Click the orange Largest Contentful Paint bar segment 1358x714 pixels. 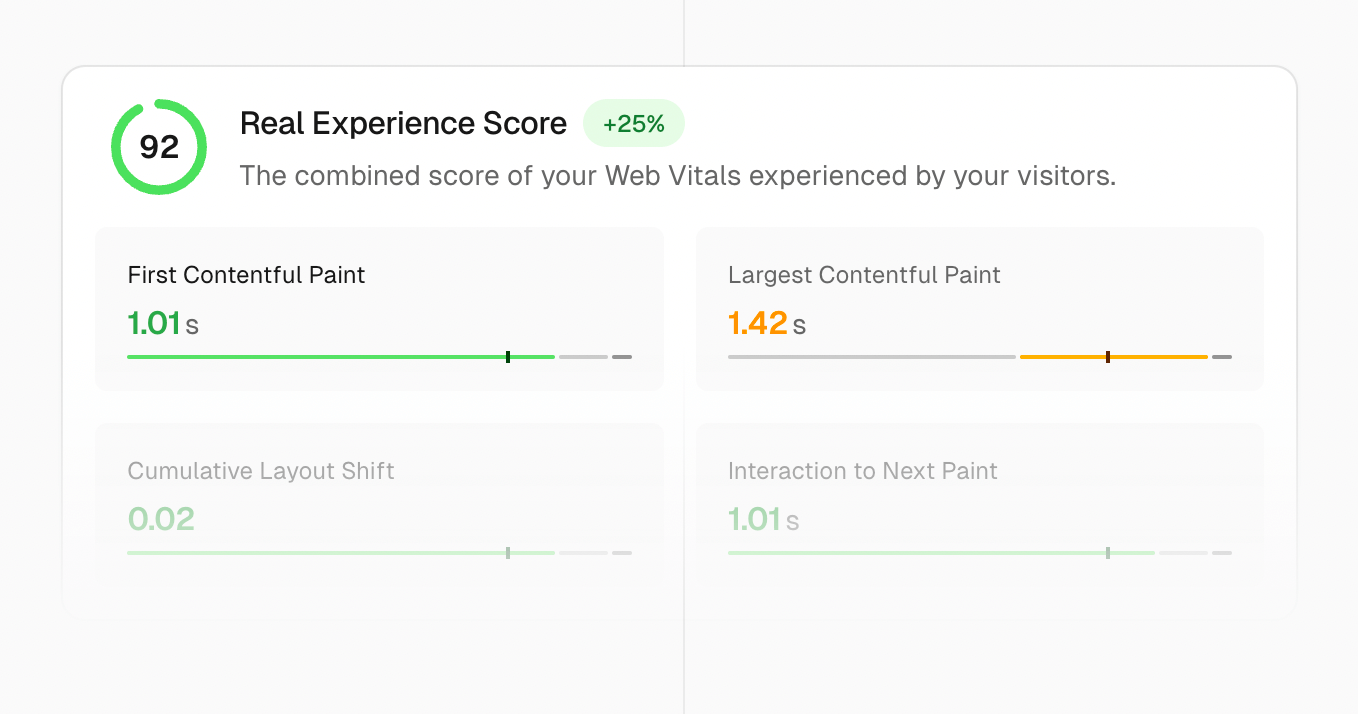[1060, 357]
